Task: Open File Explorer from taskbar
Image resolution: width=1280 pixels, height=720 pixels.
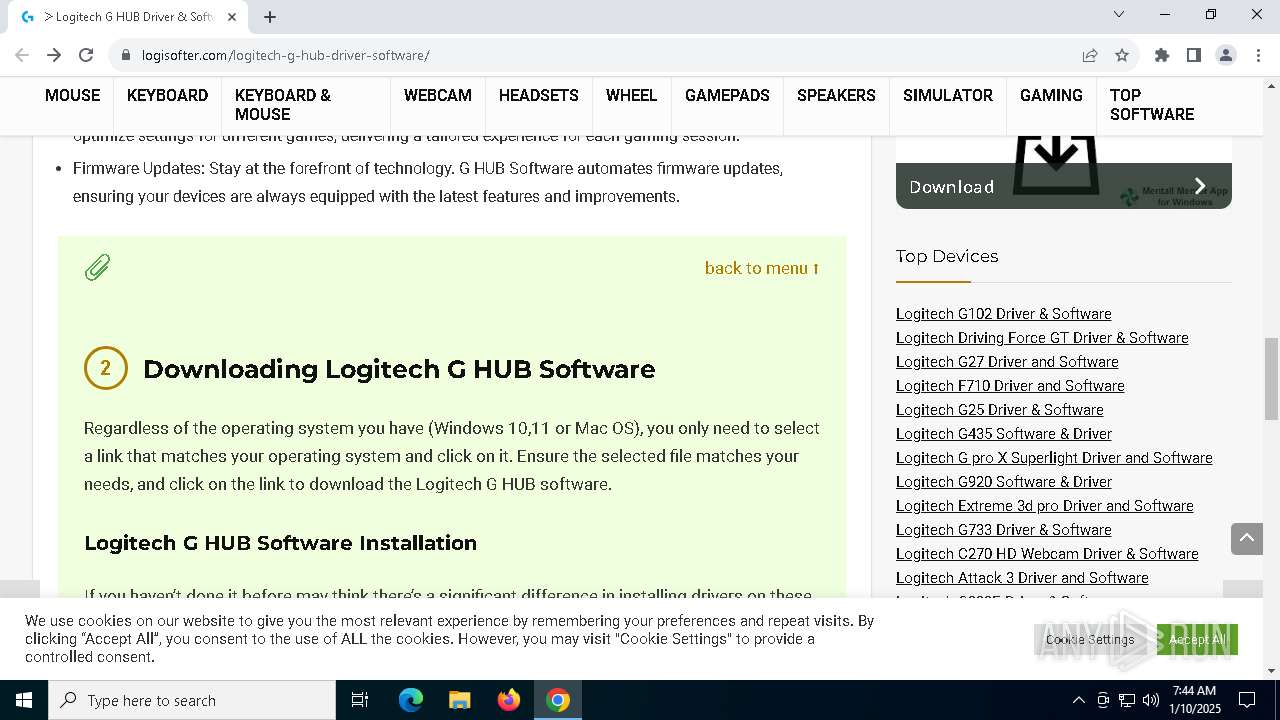Action: coord(460,700)
